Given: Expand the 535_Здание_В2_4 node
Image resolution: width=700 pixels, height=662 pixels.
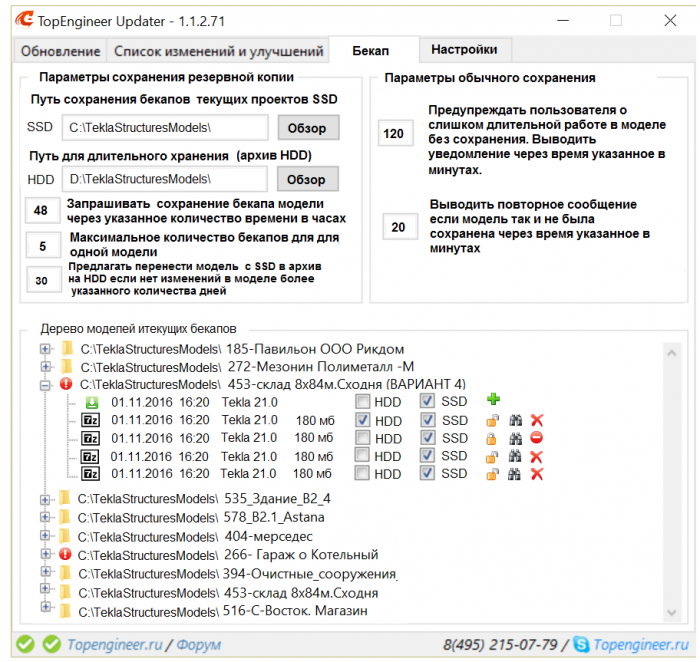Looking at the screenshot, I should coord(45,499).
